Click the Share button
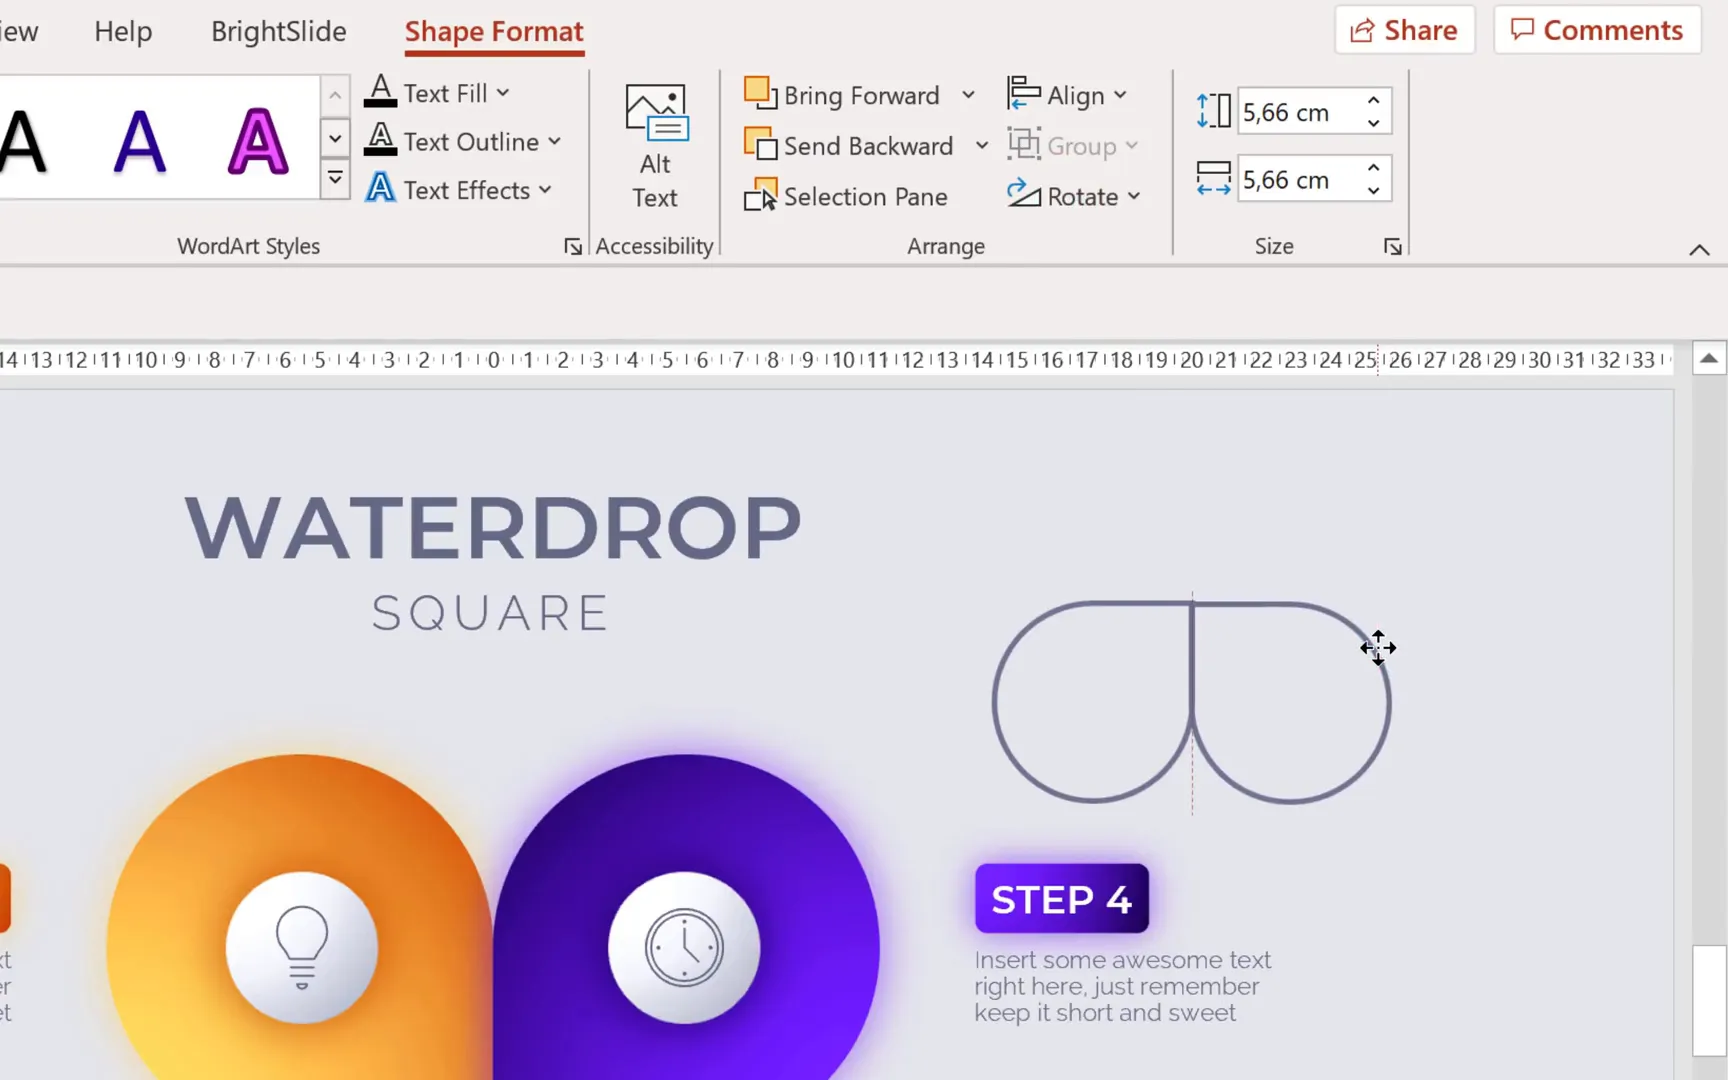The image size is (1728, 1080). pos(1404,30)
